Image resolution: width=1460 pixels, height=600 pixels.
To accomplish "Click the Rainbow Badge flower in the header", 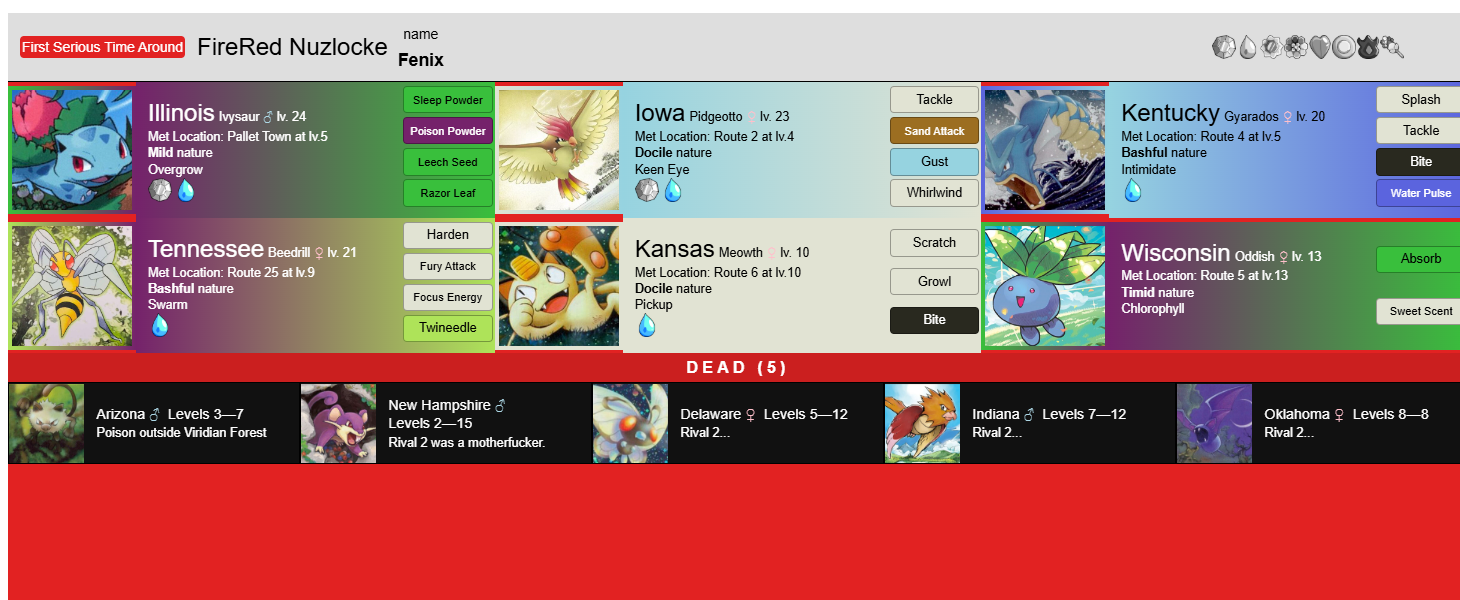I will pos(1296,47).
